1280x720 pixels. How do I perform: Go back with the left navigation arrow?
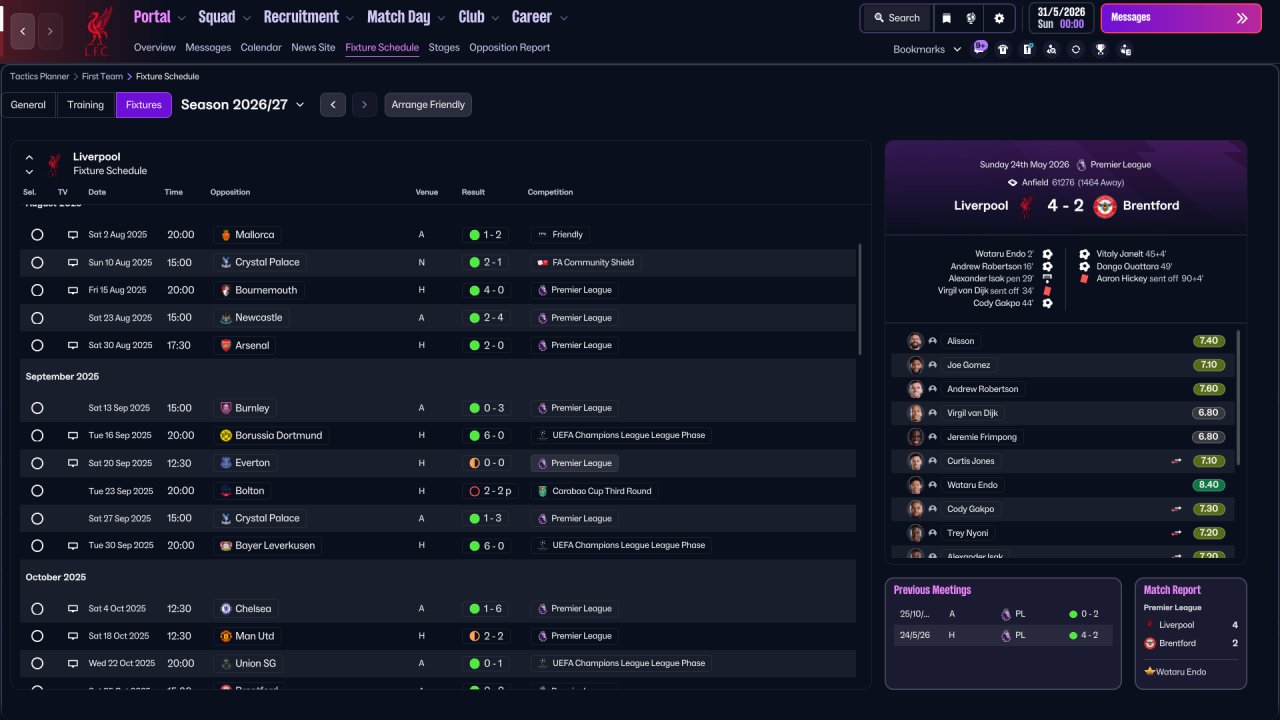23,31
